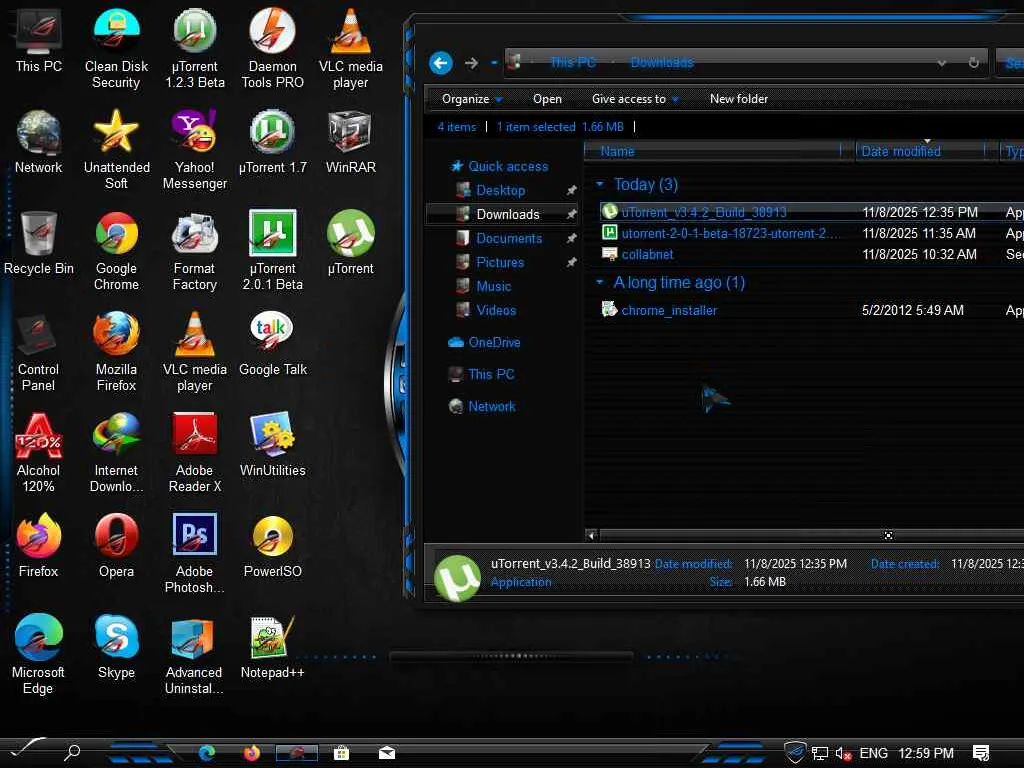This screenshot has height=768, width=1024.
Task: Go back in File Explorer
Action: pos(441,63)
